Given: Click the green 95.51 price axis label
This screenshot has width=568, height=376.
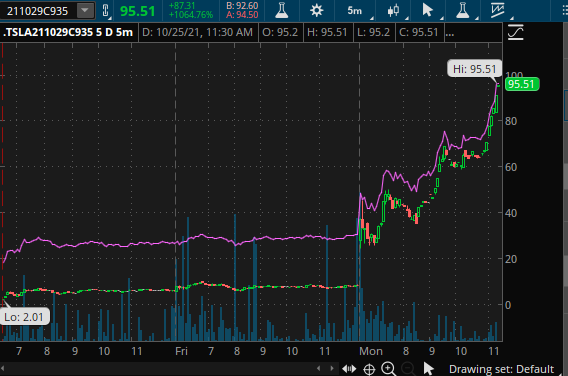Looking at the screenshot, I should [521, 84].
